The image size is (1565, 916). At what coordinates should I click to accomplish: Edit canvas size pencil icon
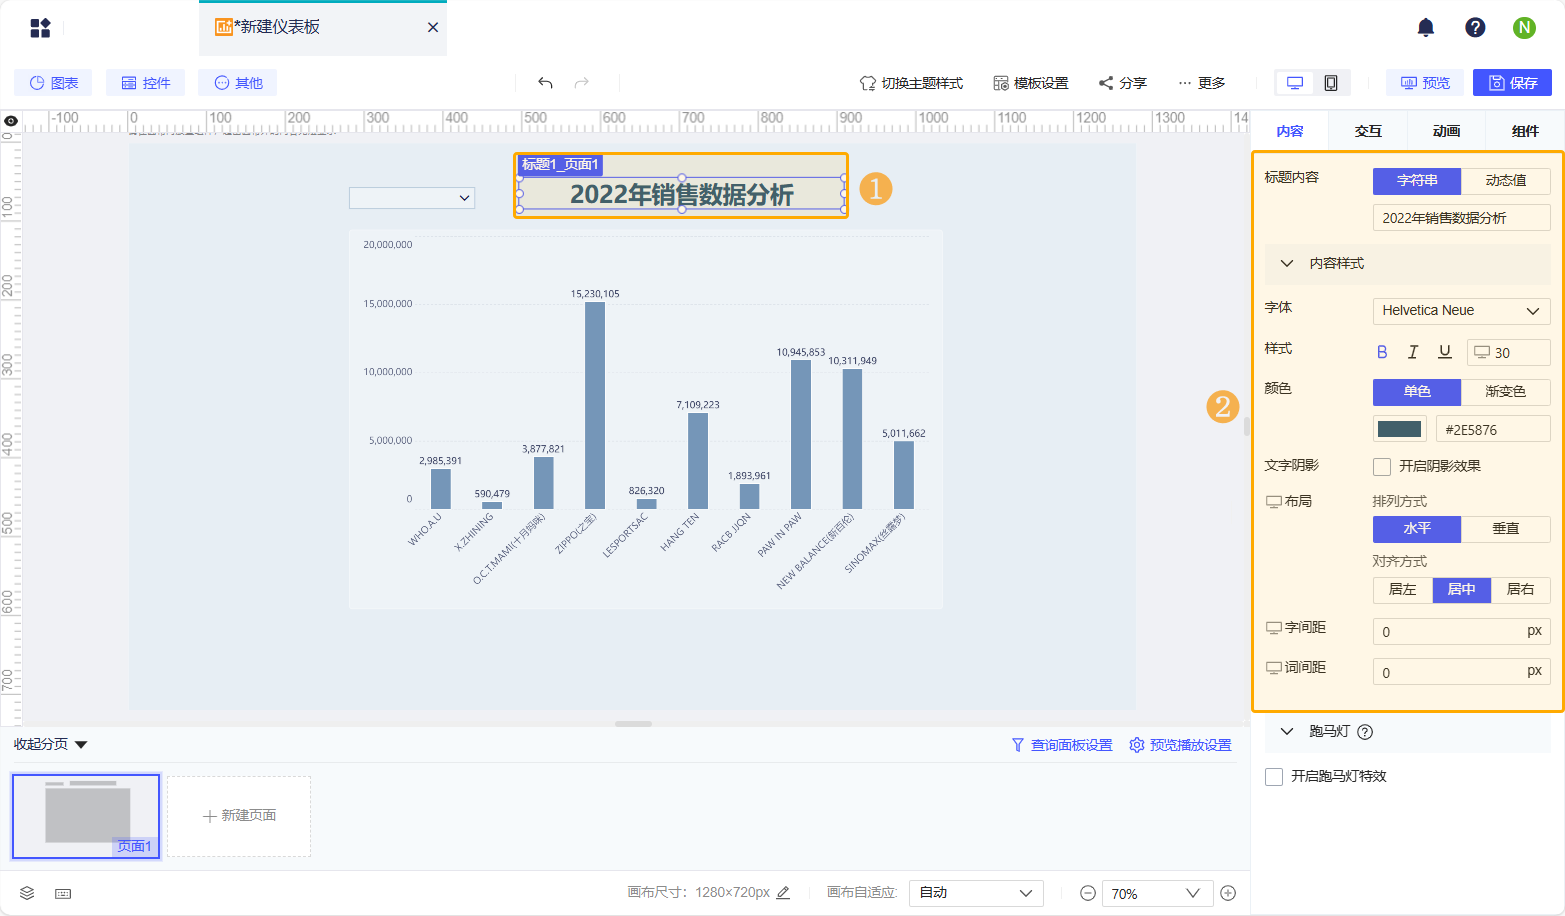783,893
